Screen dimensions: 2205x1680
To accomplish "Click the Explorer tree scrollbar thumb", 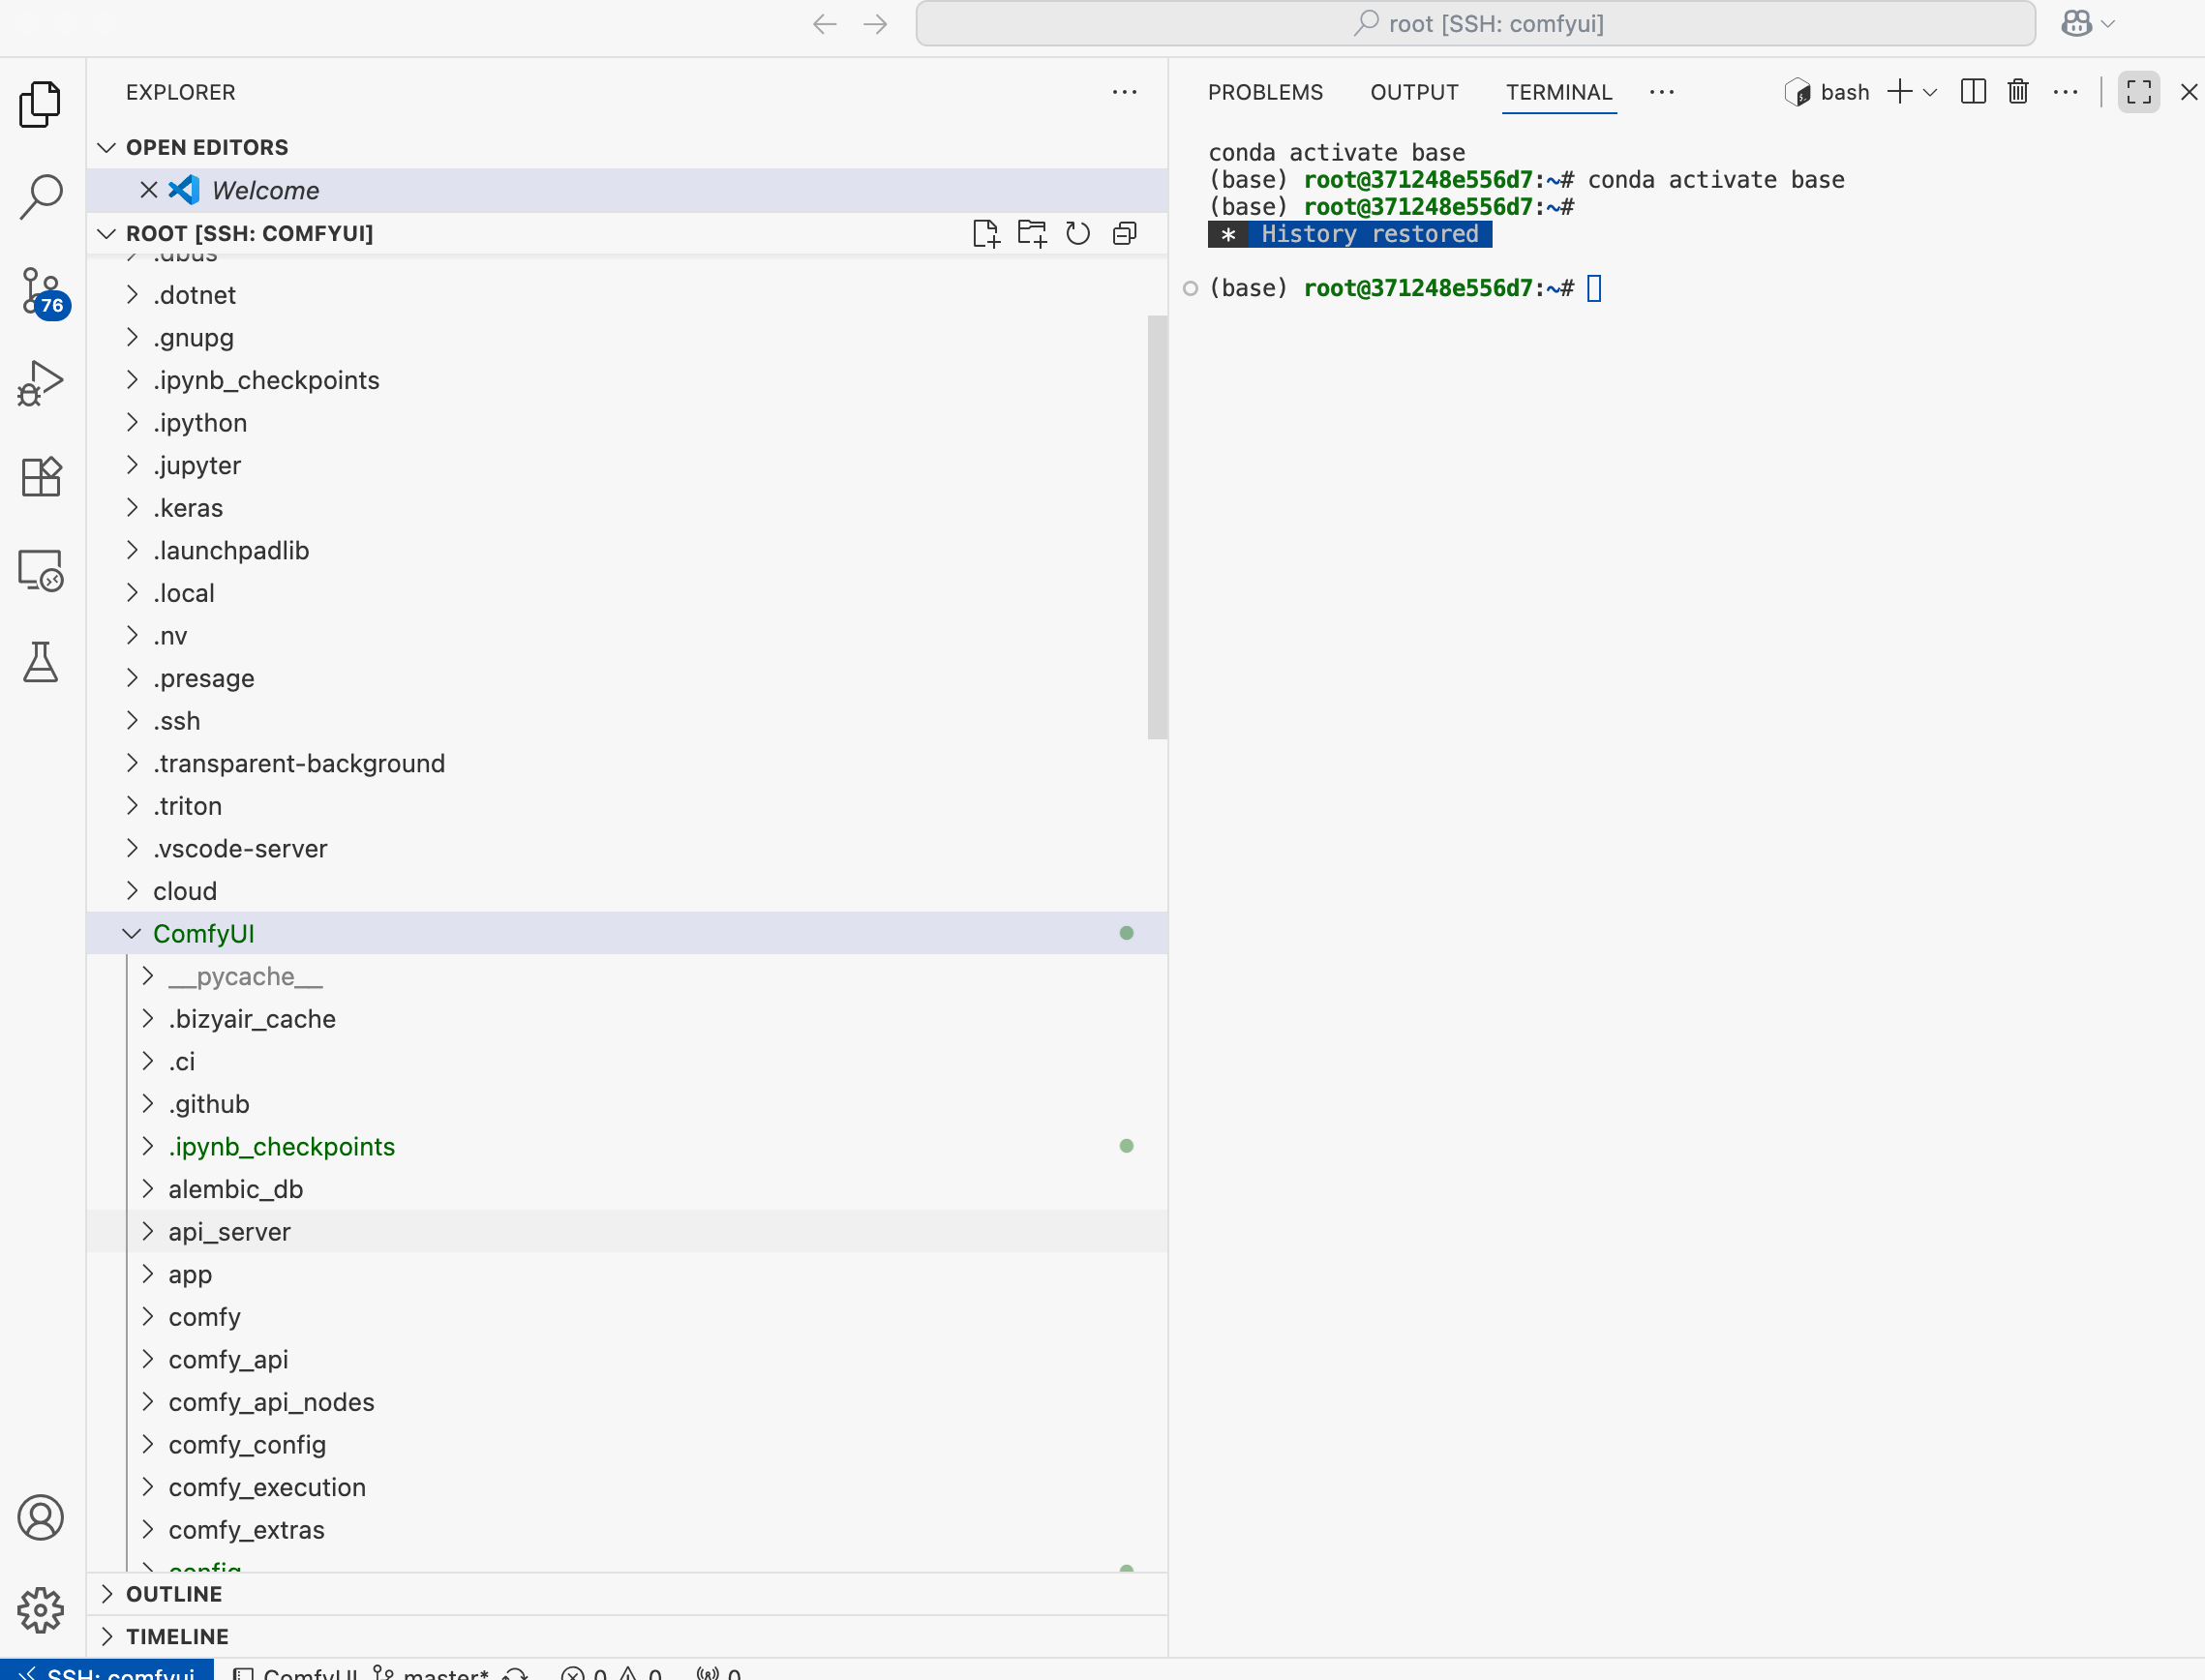I will (1157, 527).
